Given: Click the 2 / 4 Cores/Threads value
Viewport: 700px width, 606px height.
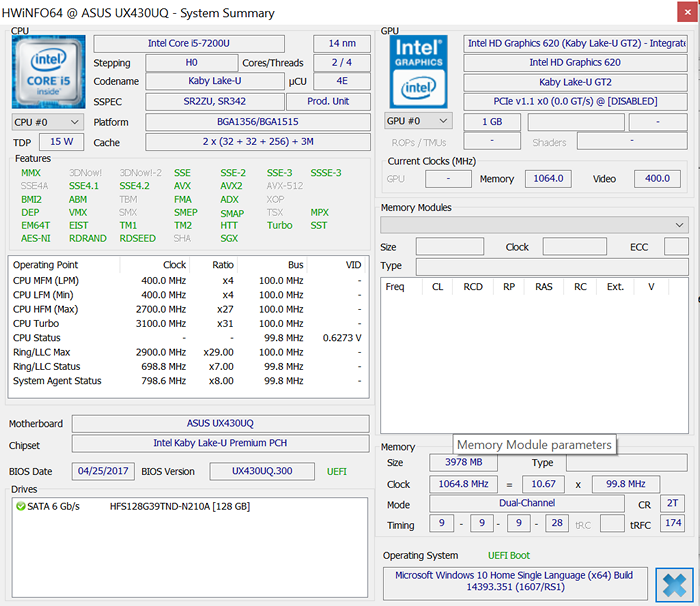Looking at the screenshot, I should tap(342, 63).
